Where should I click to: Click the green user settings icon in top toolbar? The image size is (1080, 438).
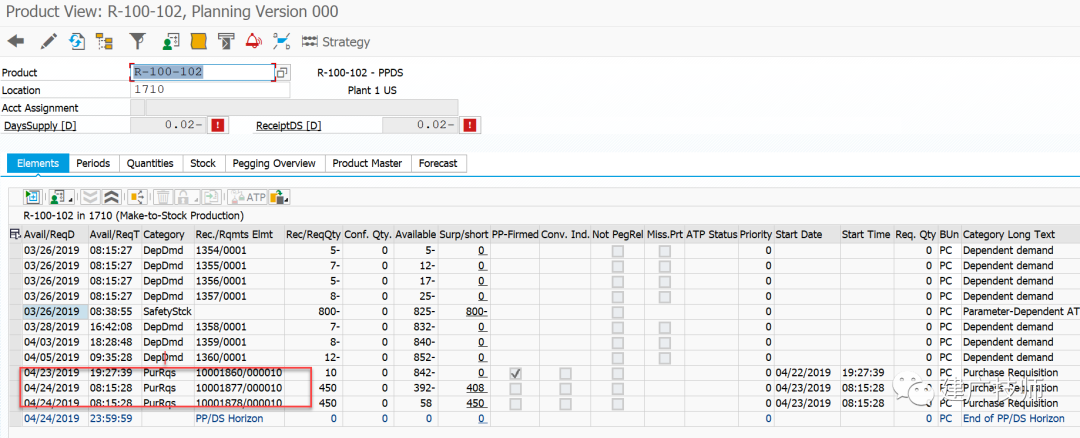point(171,41)
